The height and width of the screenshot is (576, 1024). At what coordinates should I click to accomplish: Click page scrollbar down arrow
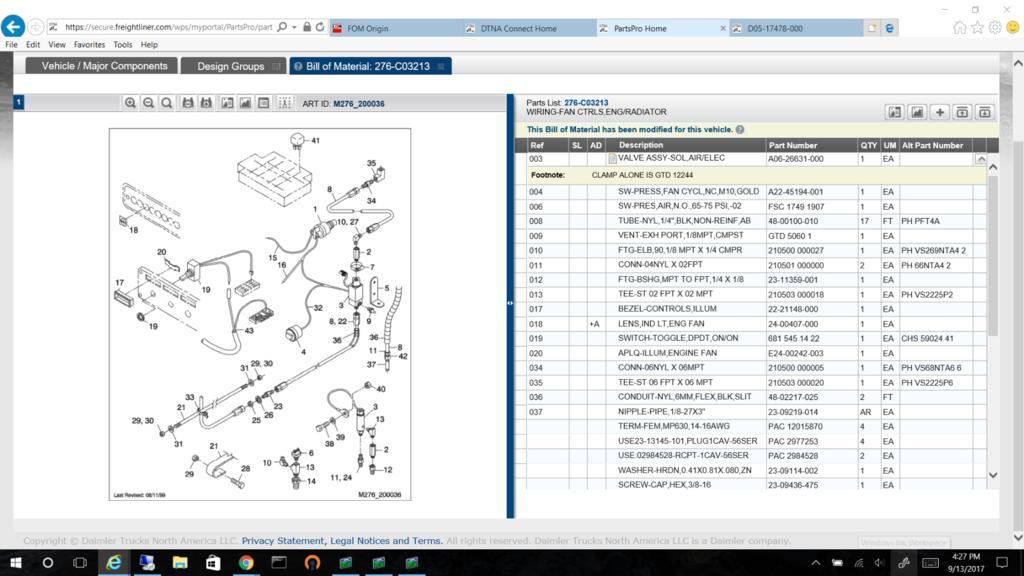(x=1017, y=537)
